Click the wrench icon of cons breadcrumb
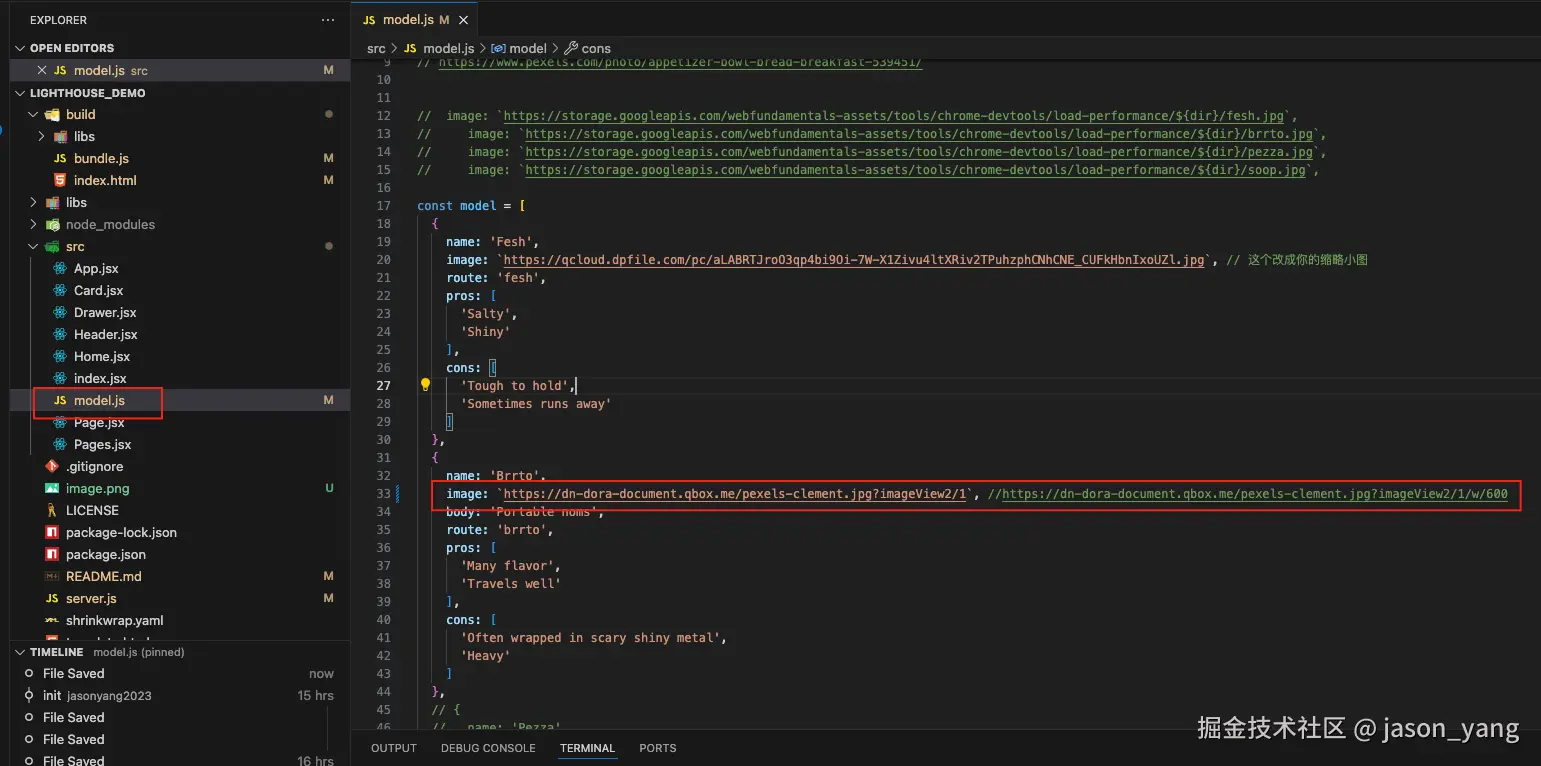 [571, 48]
